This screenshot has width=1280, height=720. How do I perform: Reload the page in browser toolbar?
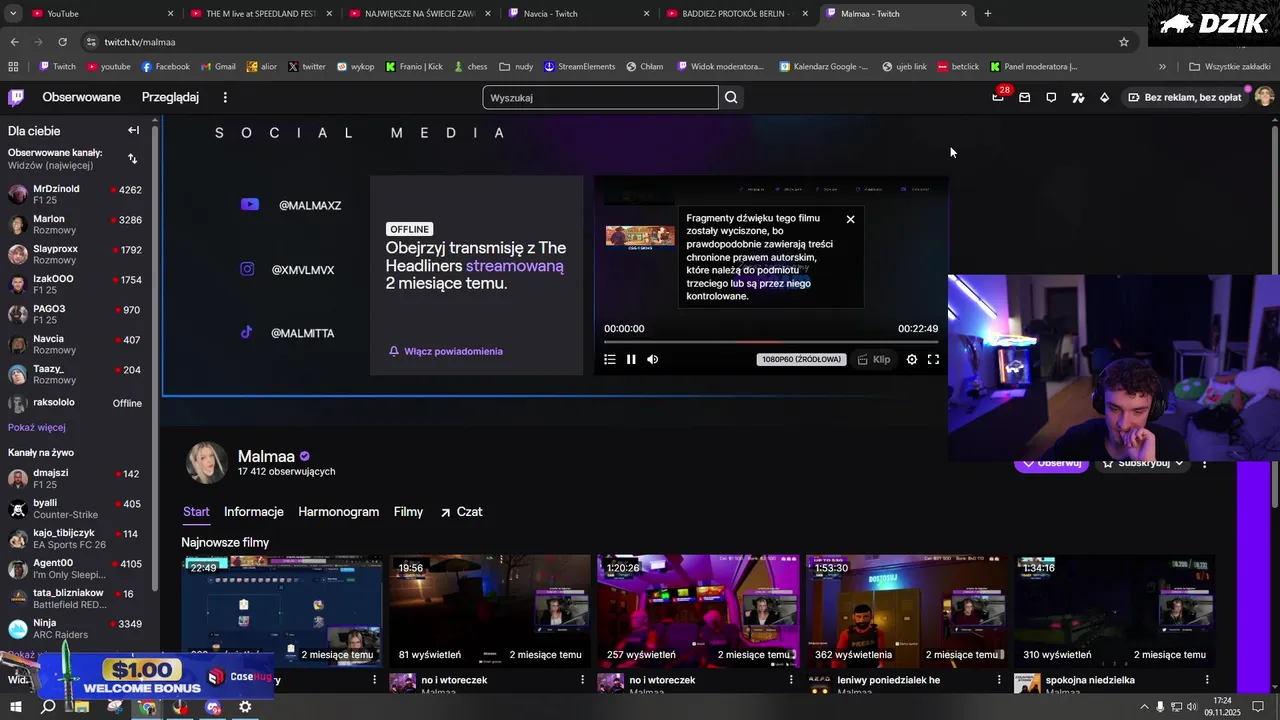62,42
